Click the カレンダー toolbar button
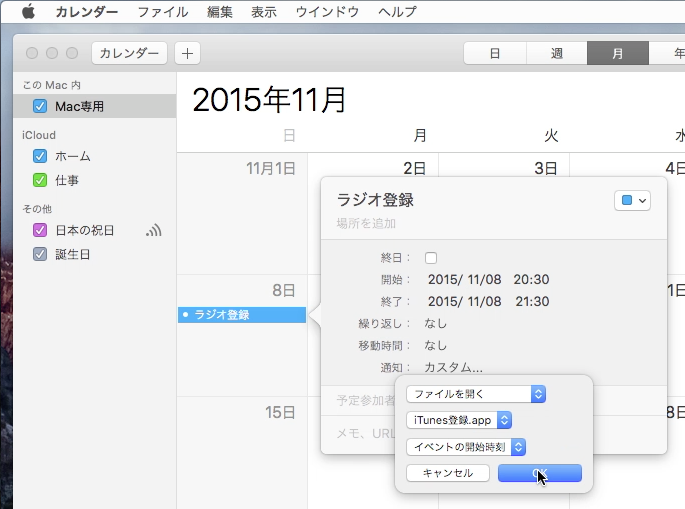Image resolution: width=685 pixels, height=509 pixels. 129,53
